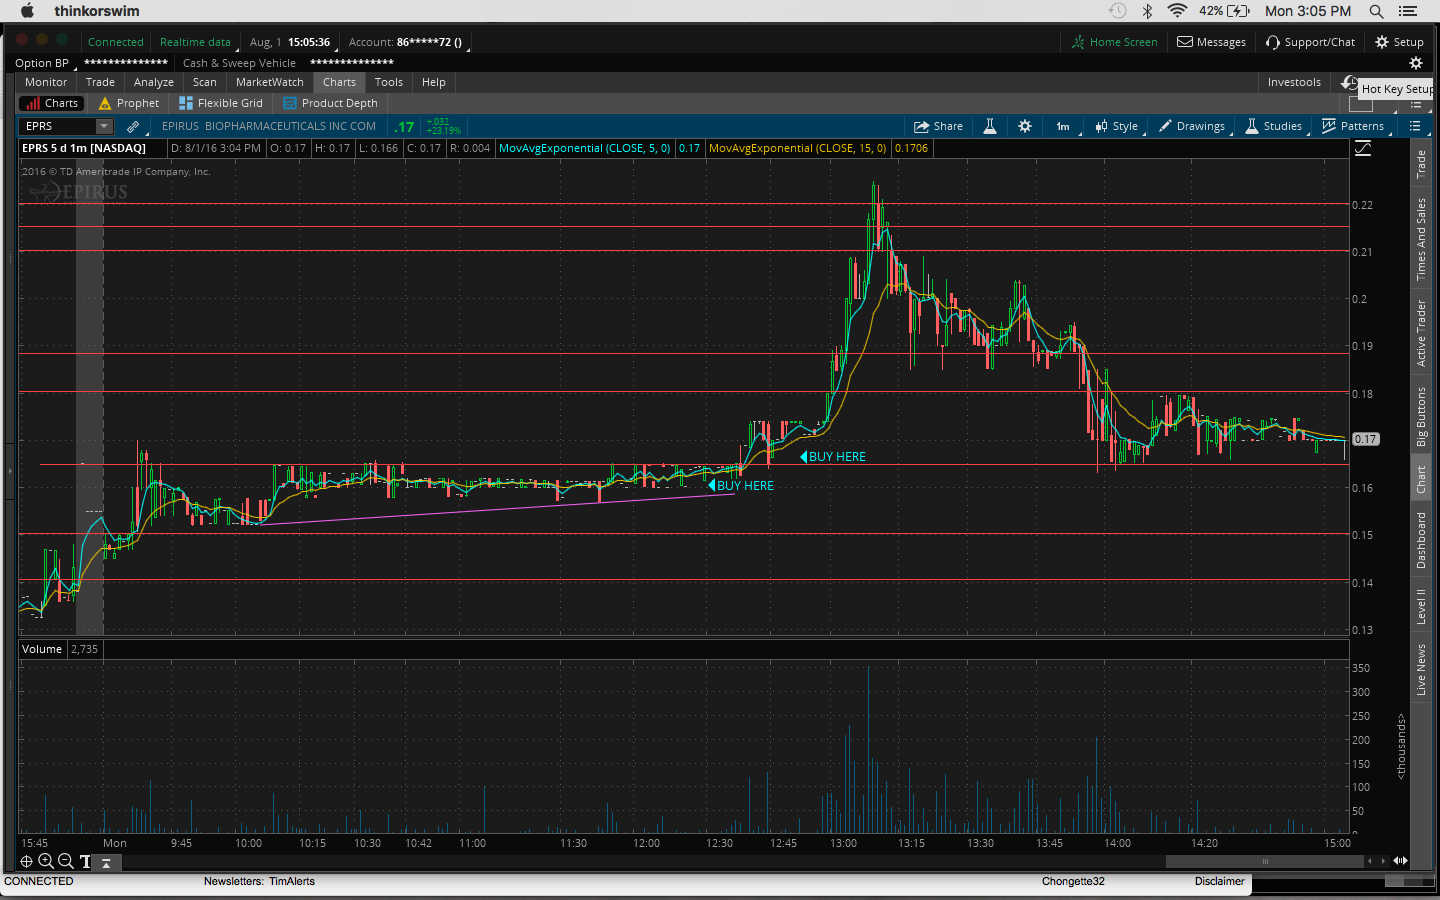This screenshot has width=1440, height=900.
Task: Switch to the MarketWatch tab
Action: pyautogui.click(x=269, y=82)
